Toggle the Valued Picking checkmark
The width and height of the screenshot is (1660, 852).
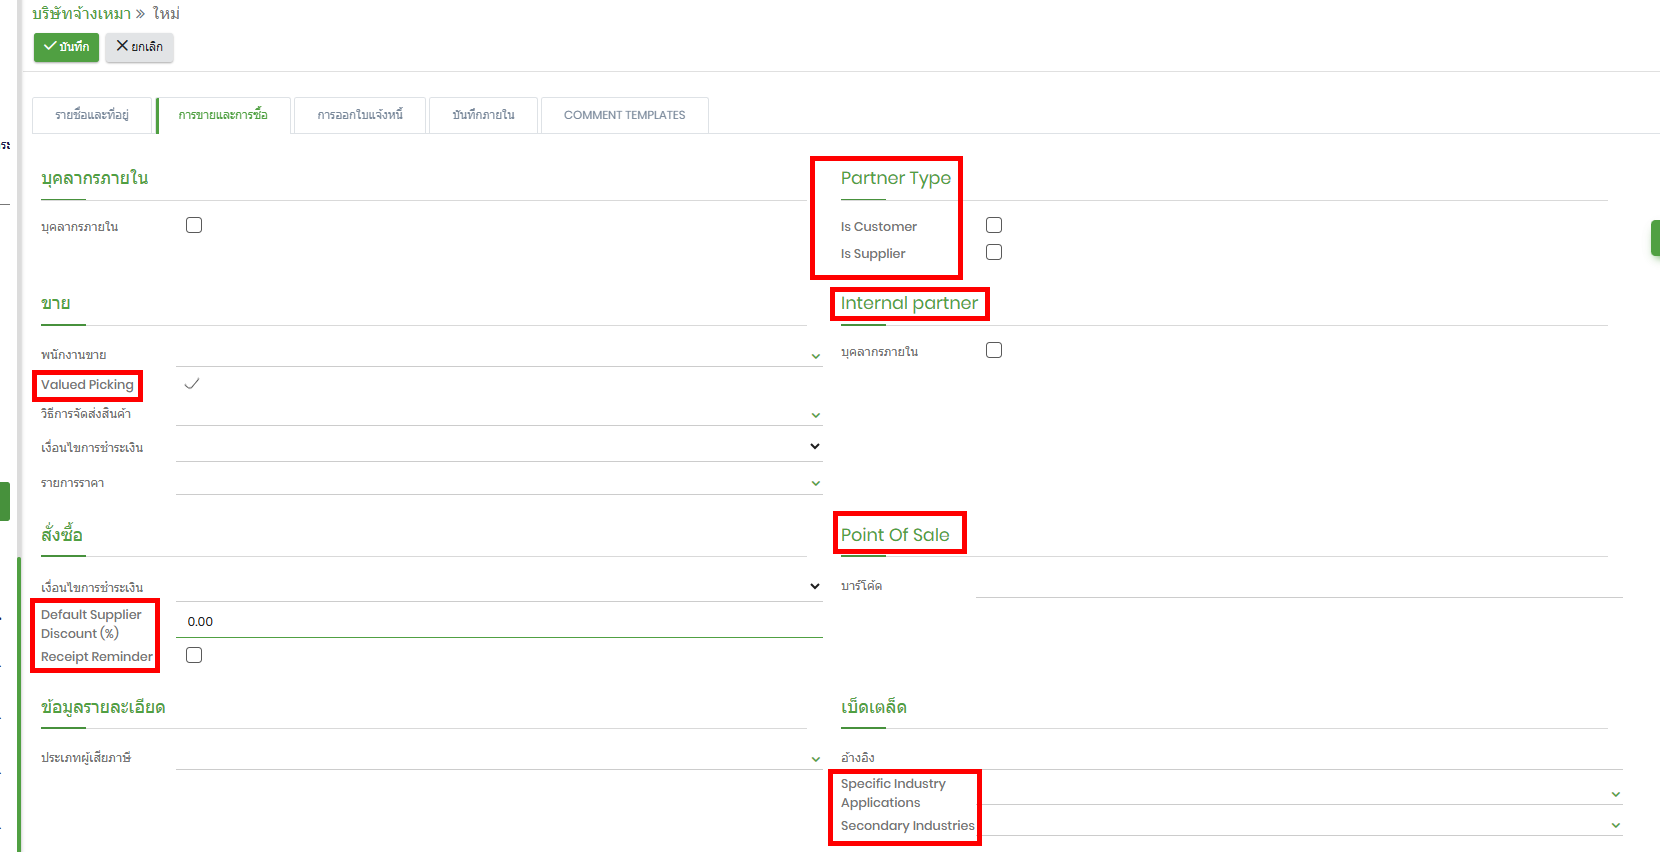tap(192, 384)
